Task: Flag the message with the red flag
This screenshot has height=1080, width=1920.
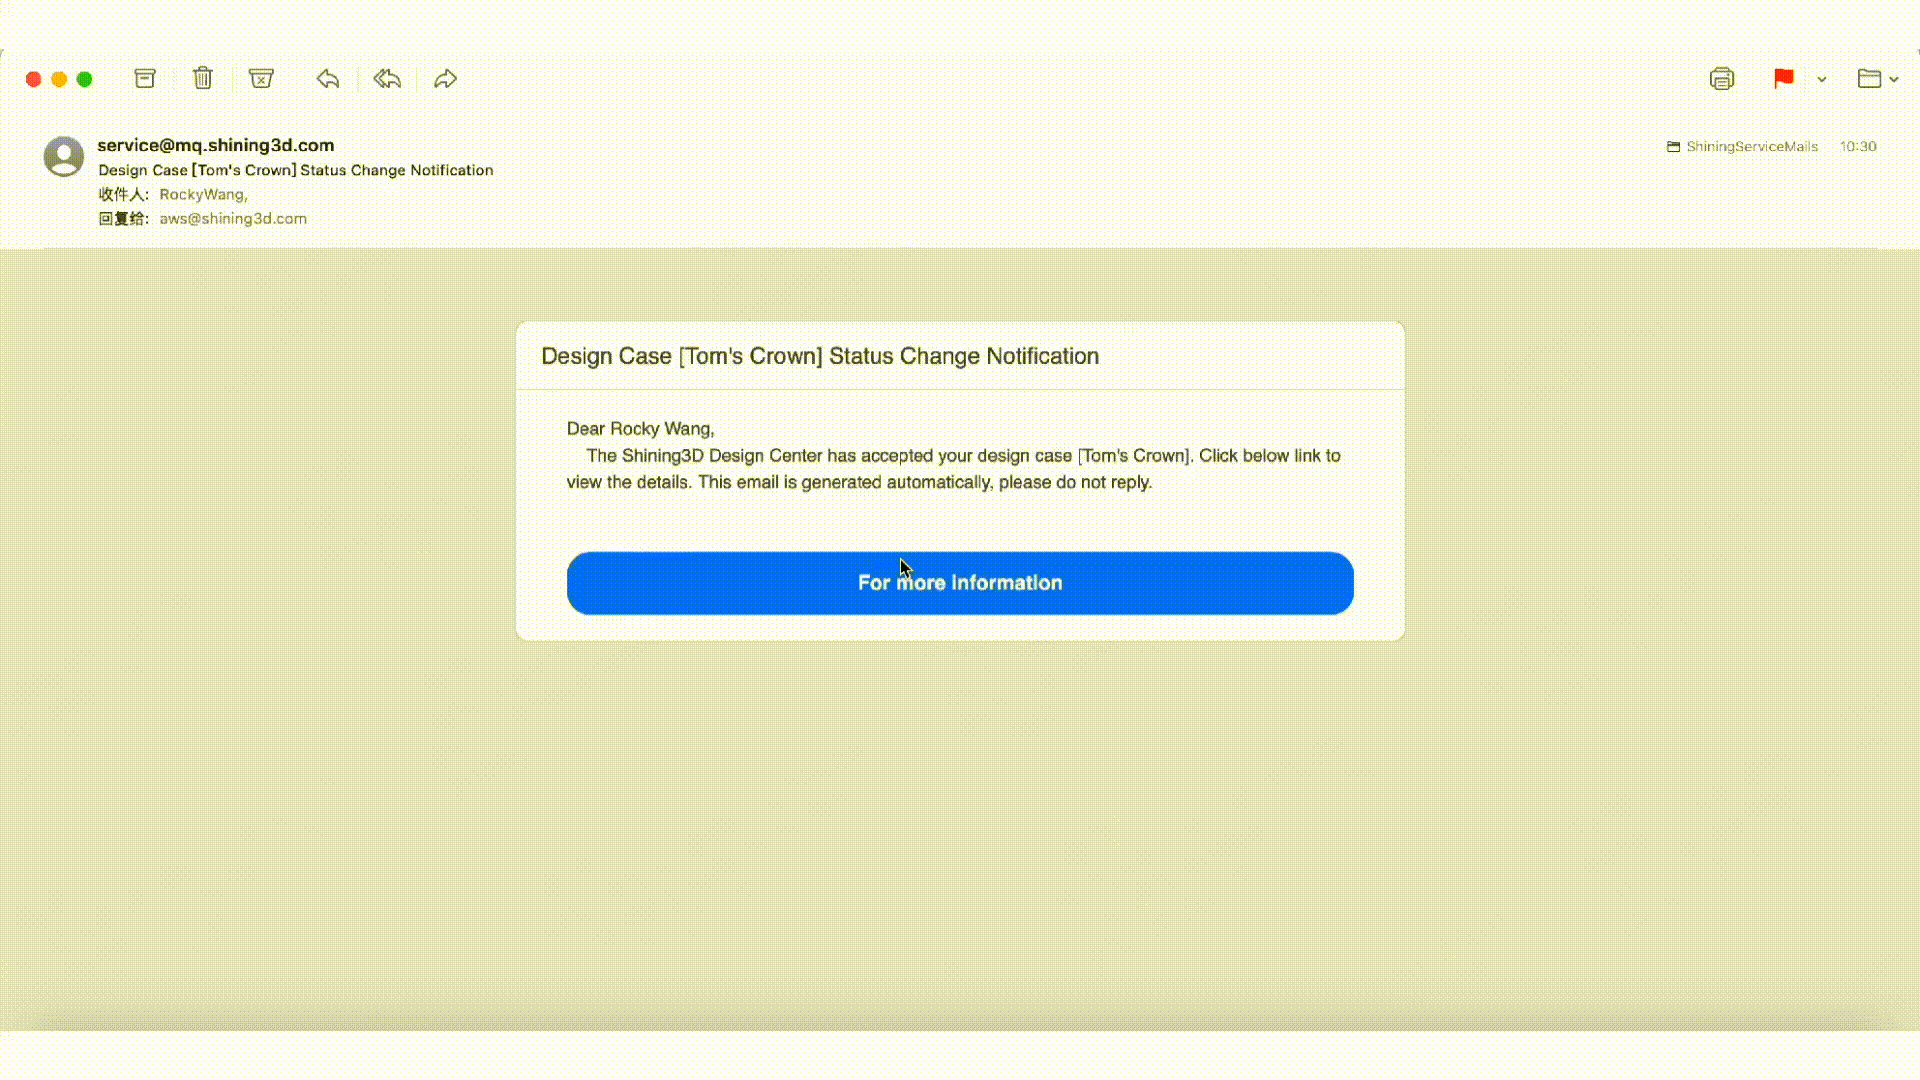Action: (x=1783, y=78)
